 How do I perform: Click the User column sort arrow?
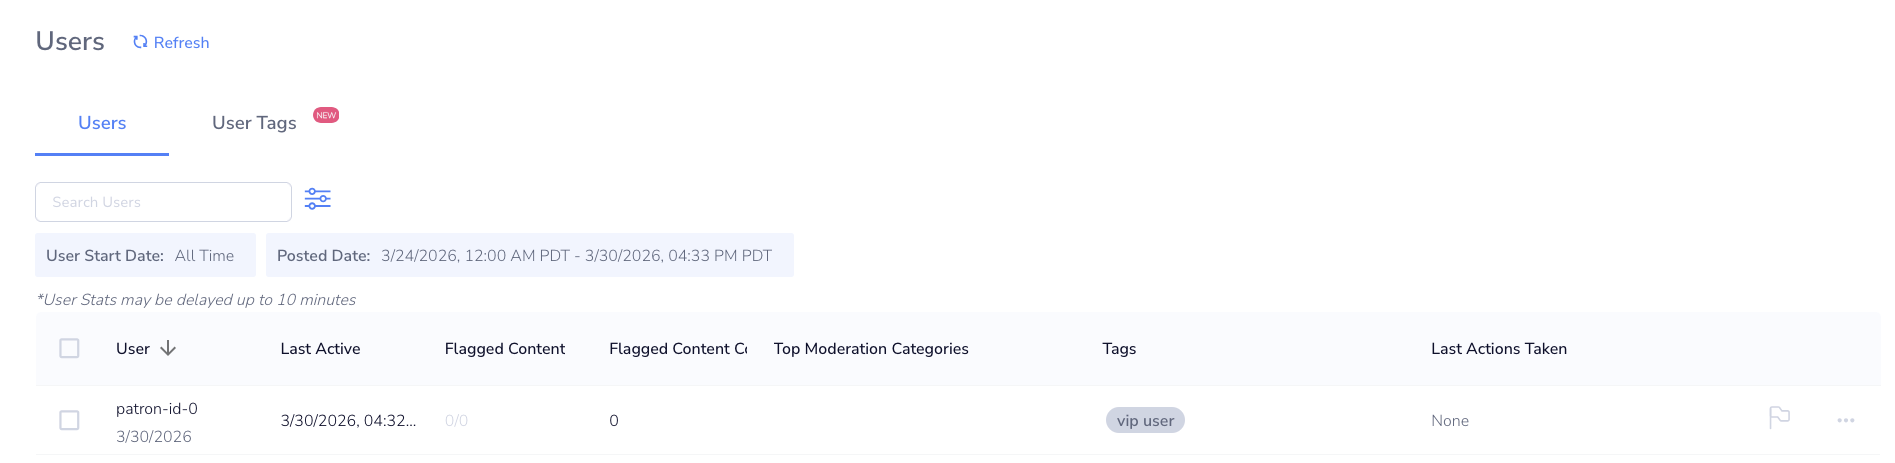168,348
